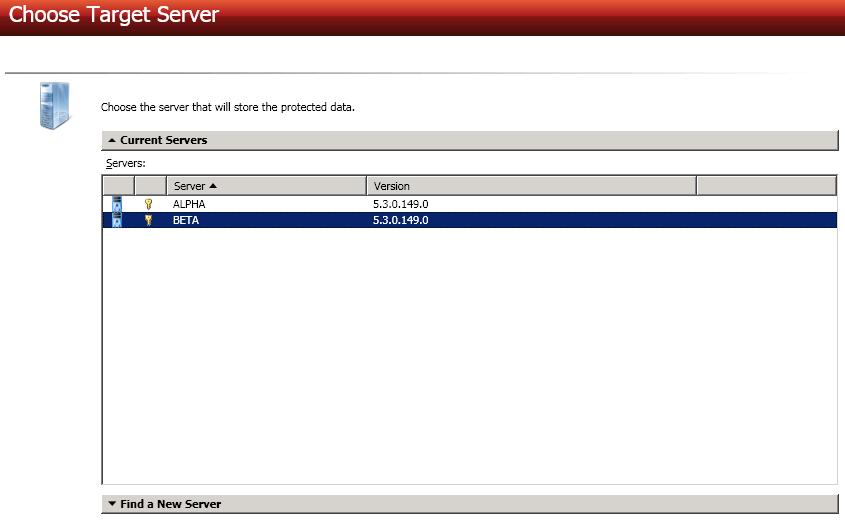
Task: Click the blank header above server icons
Action: 118,186
